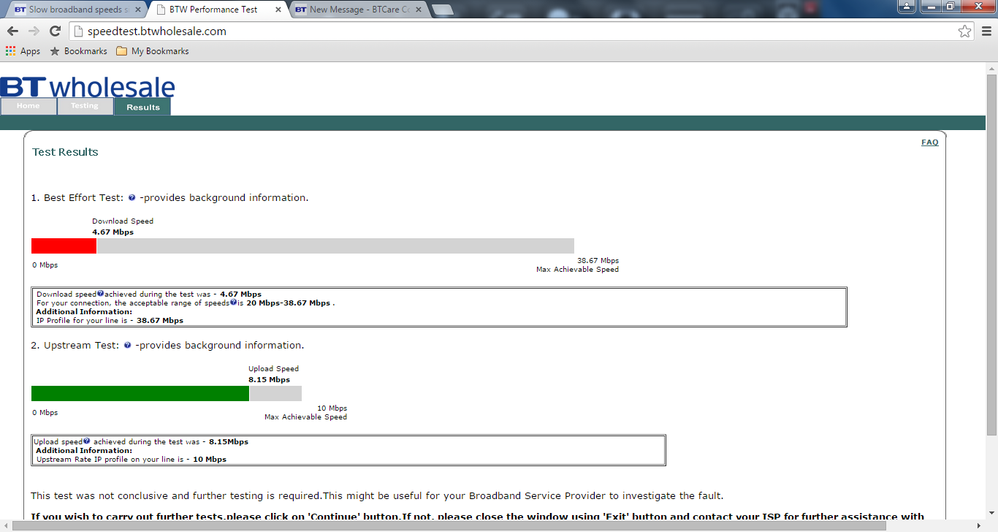Open the Chrome menu (hamburger icon)
Viewport: 998px width, 532px height.
tap(987, 31)
